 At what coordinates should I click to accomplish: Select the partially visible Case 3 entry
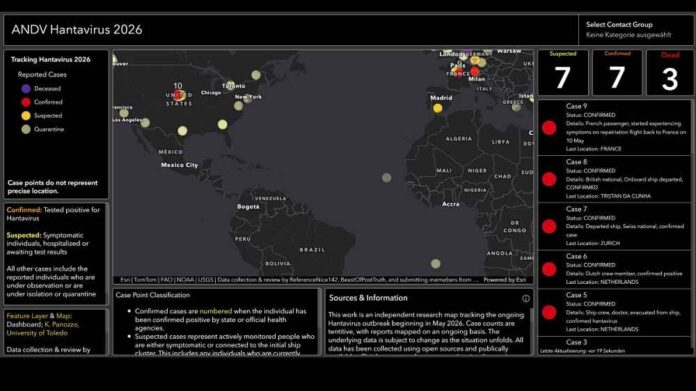[x=576, y=342]
